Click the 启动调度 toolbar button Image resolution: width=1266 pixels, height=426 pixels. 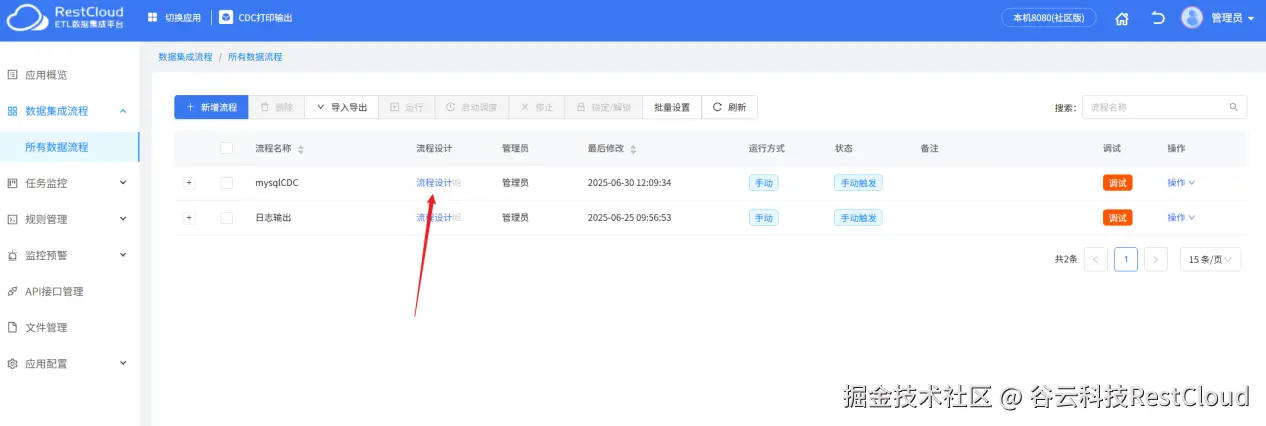pyautogui.click(x=472, y=107)
